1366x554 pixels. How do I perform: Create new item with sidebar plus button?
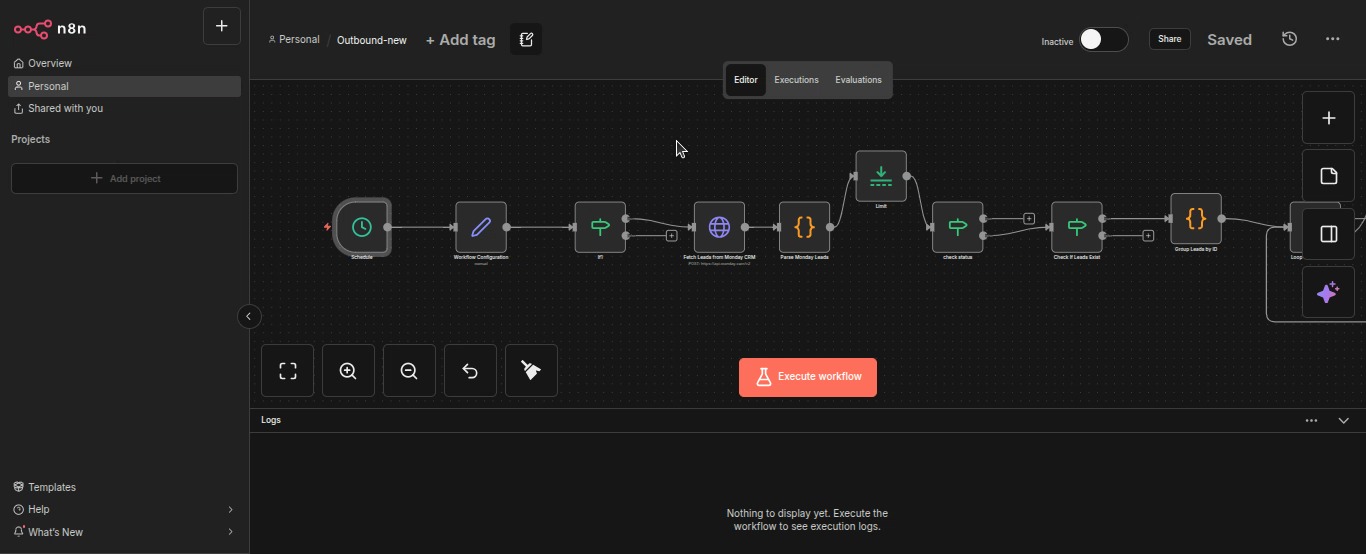[x=222, y=26]
